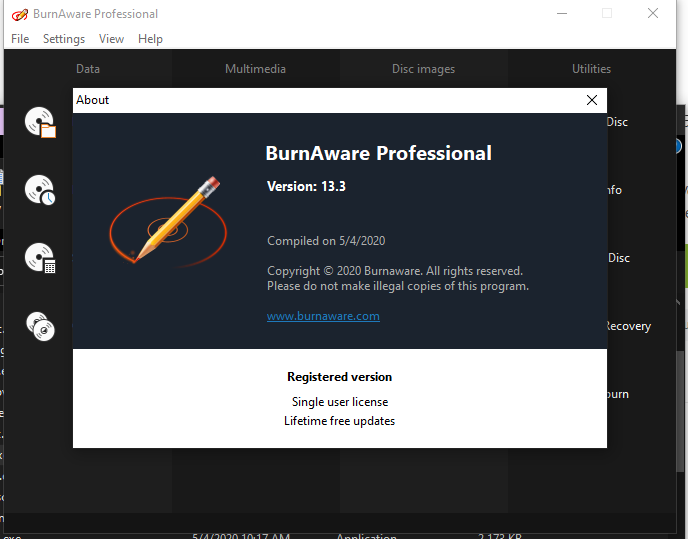Minimize the BurnAware Professional window
The image size is (688, 539).
point(562,14)
